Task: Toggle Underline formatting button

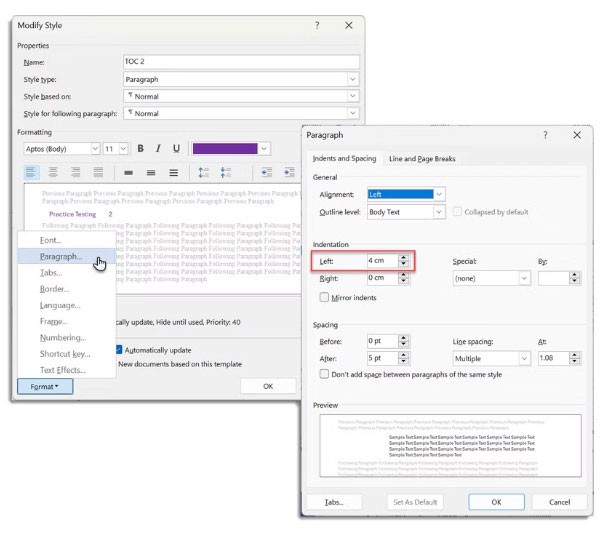Action: pyautogui.click(x=176, y=148)
